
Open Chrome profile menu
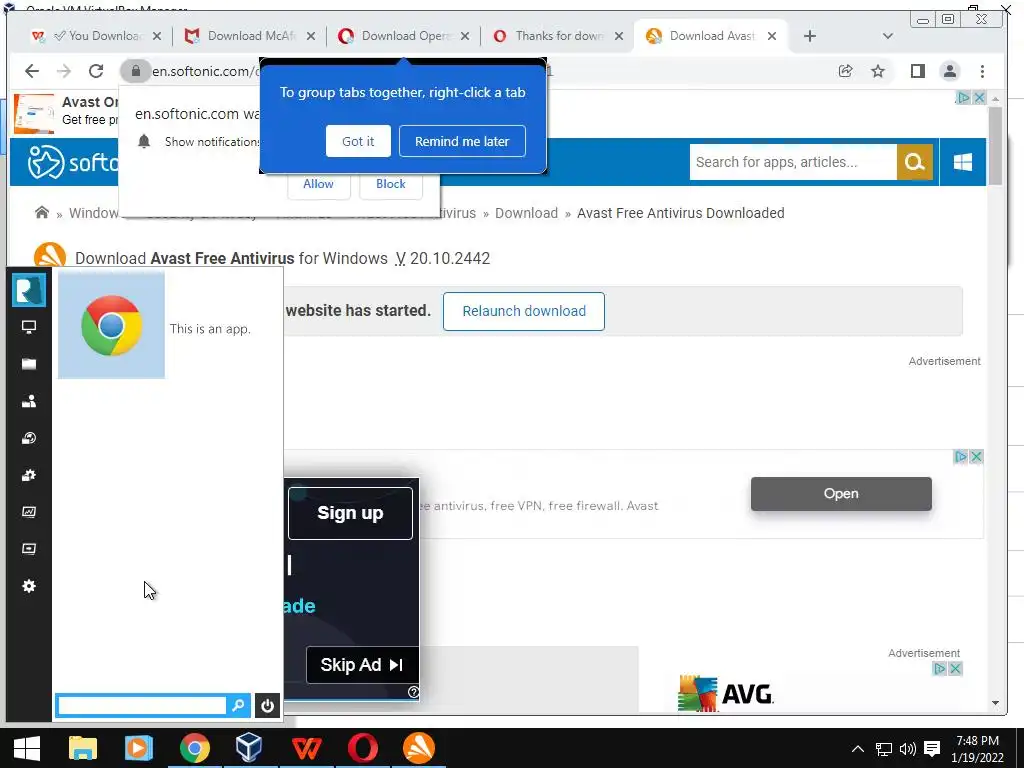click(x=950, y=71)
